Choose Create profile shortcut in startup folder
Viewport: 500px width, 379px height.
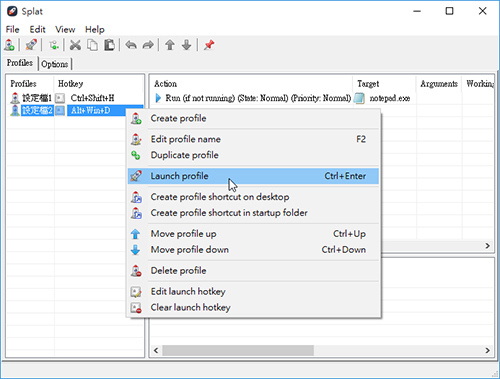(x=254, y=213)
